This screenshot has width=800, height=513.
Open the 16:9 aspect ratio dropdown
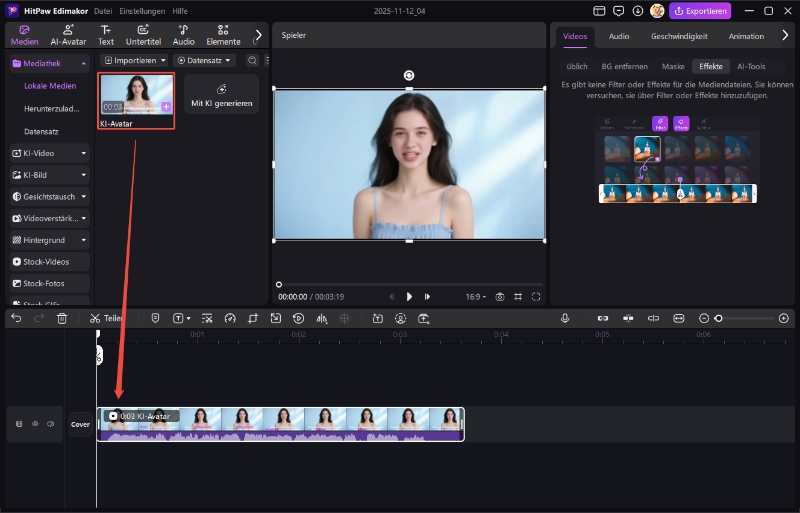click(476, 297)
